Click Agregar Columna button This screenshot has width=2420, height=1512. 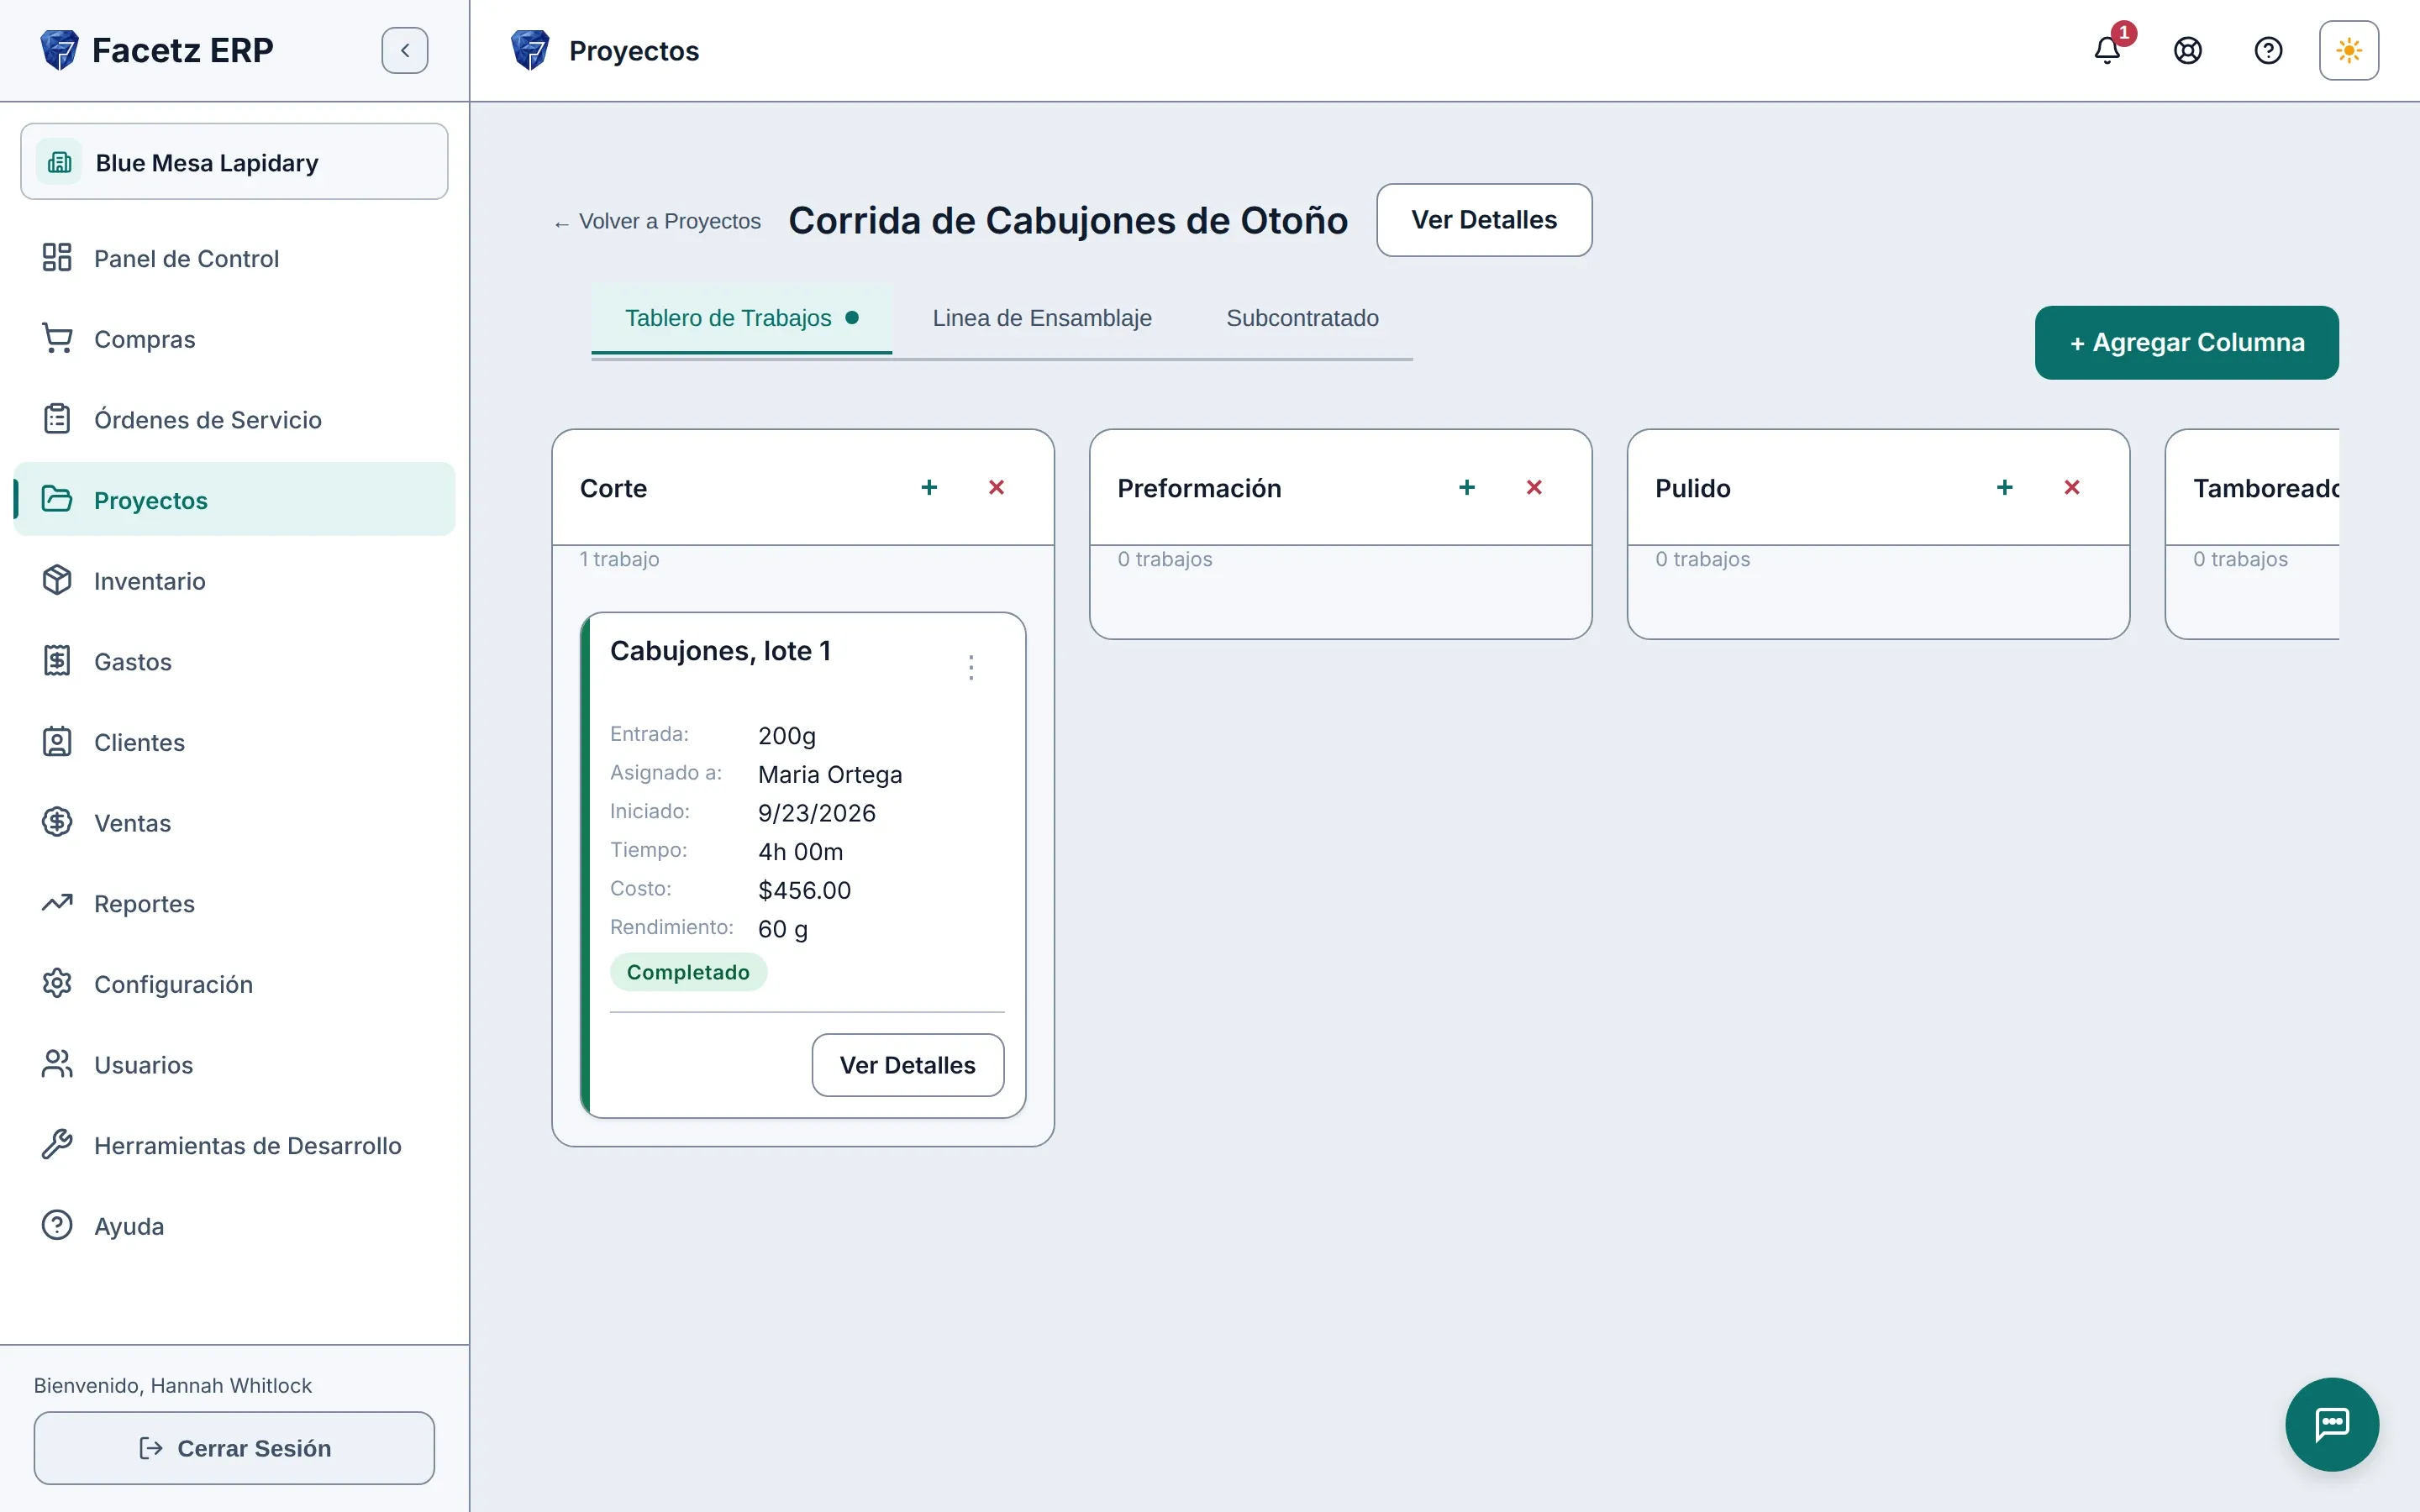coord(2186,343)
